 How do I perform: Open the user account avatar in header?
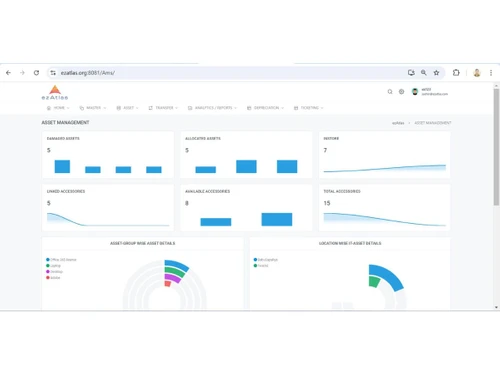pos(415,92)
